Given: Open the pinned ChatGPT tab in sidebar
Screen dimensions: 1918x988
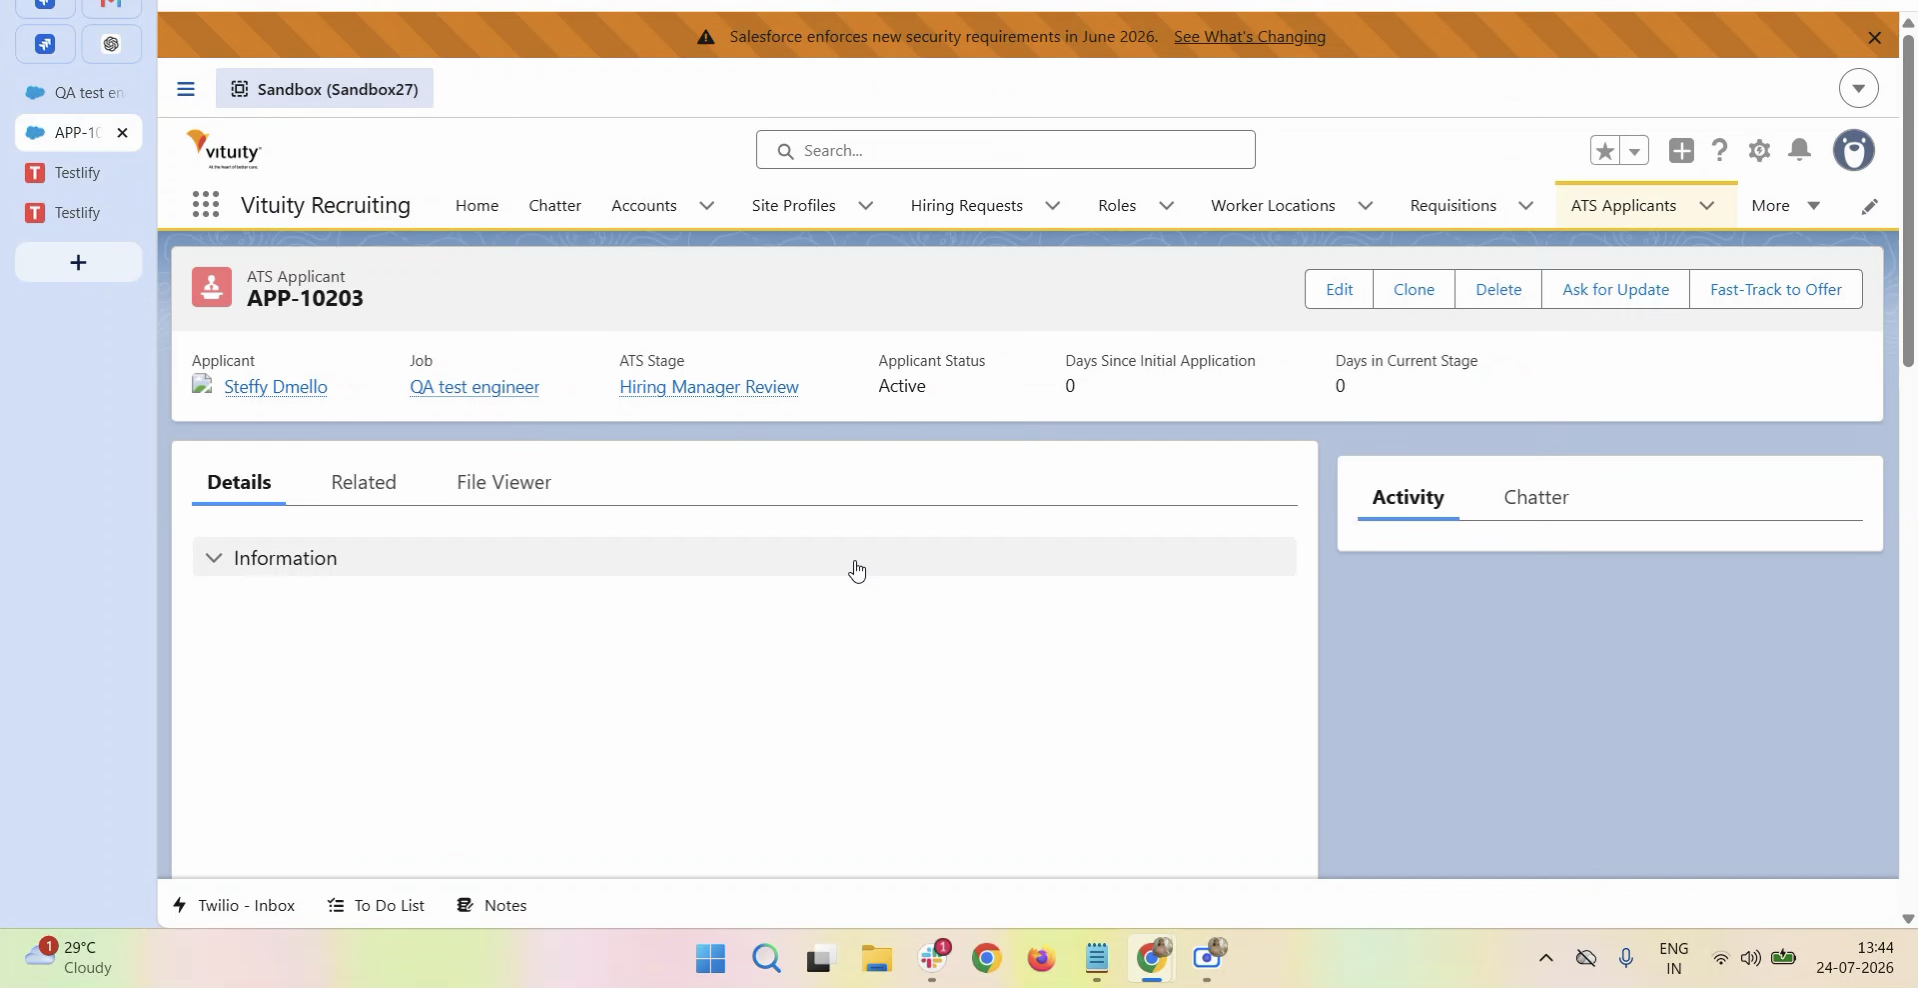Looking at the screenshot, I should (111, 44).
